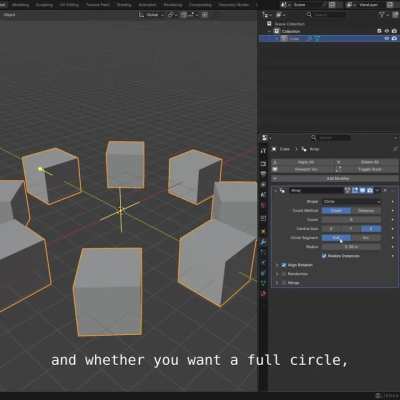Viewport: 400px width, 400px height.
Task: Hide the Cube object in viewport
Action: click(x=387, y=39)
